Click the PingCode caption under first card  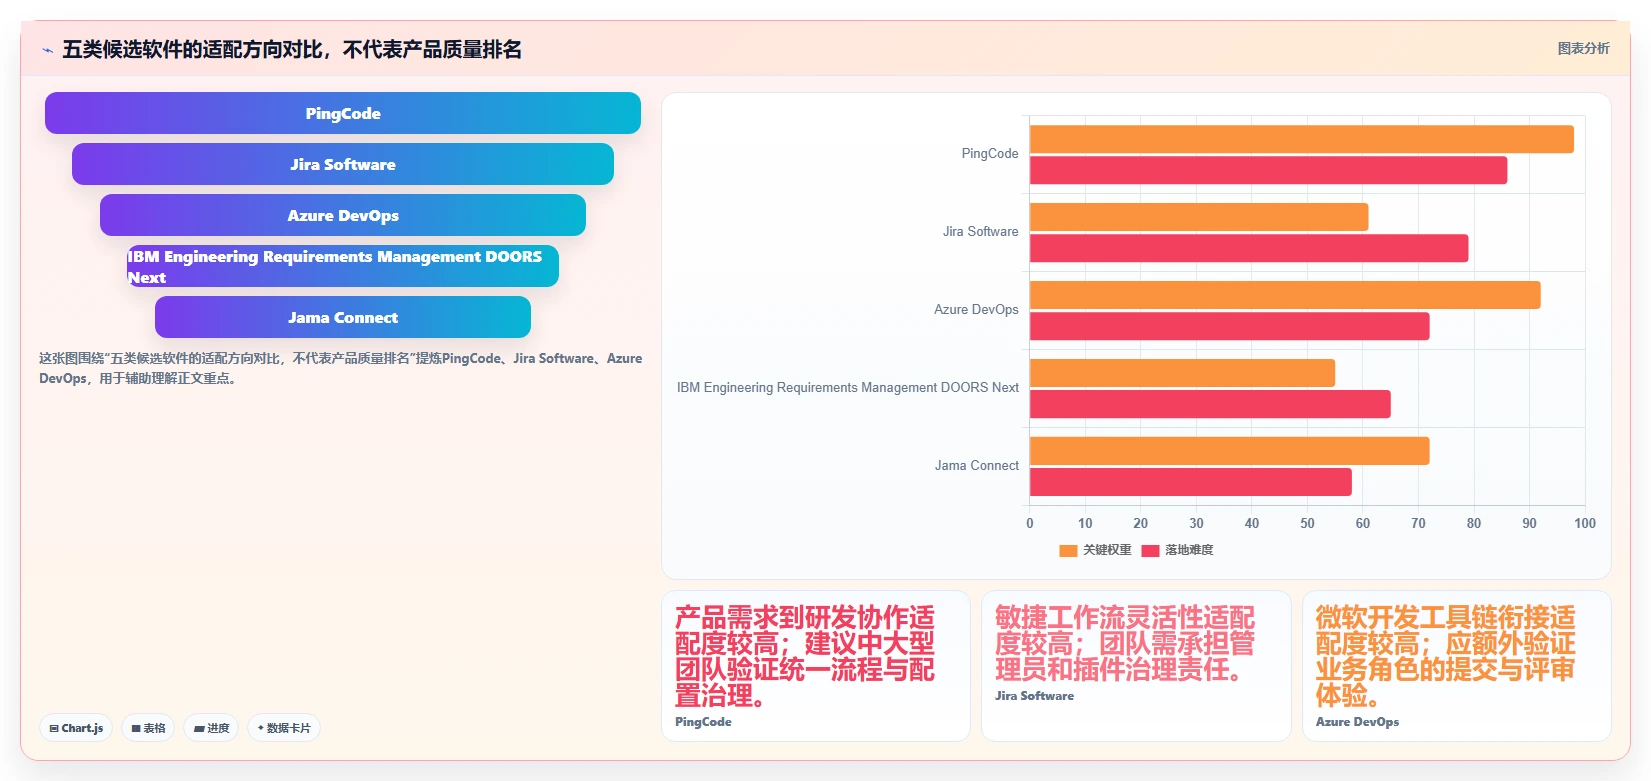(x=703, y=722)
